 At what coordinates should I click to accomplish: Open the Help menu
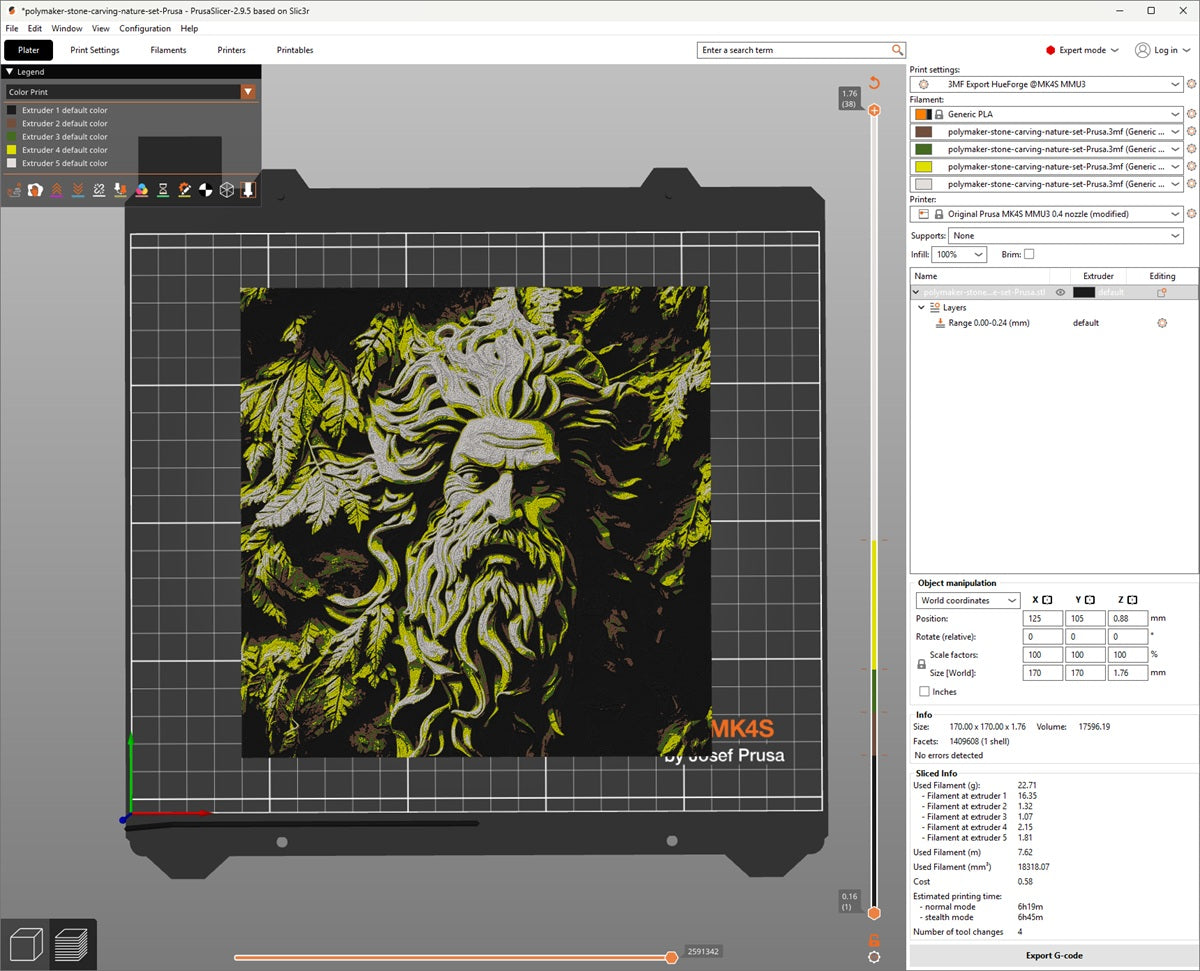[189, 29]
